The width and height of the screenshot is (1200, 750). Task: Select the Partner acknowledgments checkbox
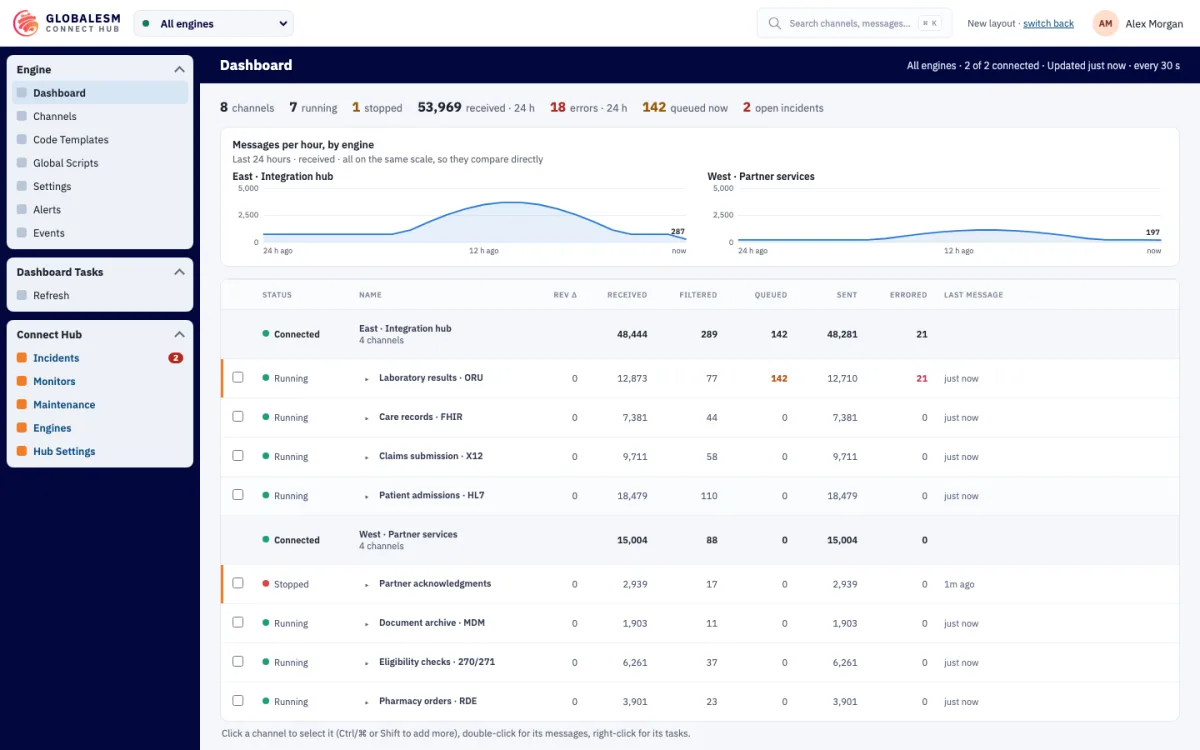tap(238, 583)
